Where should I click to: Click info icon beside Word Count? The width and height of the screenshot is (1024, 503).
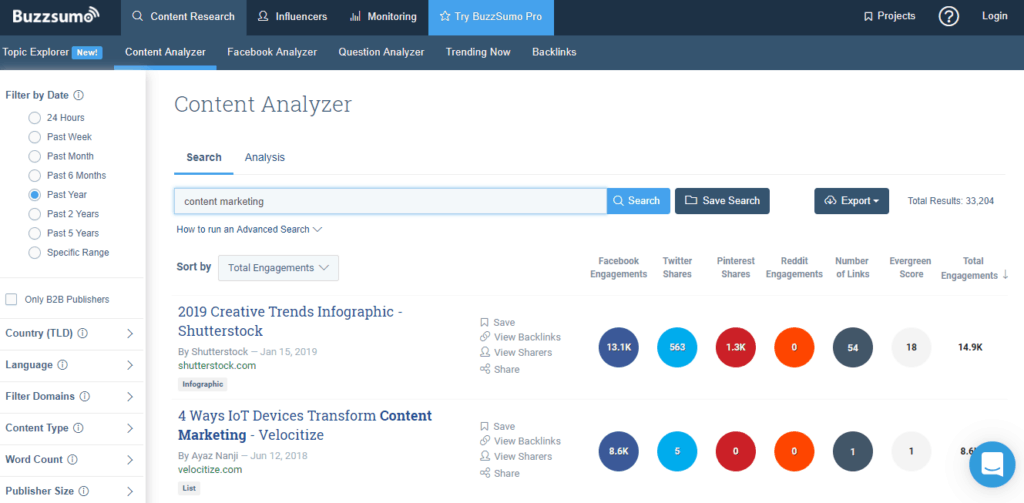(72, 459)
